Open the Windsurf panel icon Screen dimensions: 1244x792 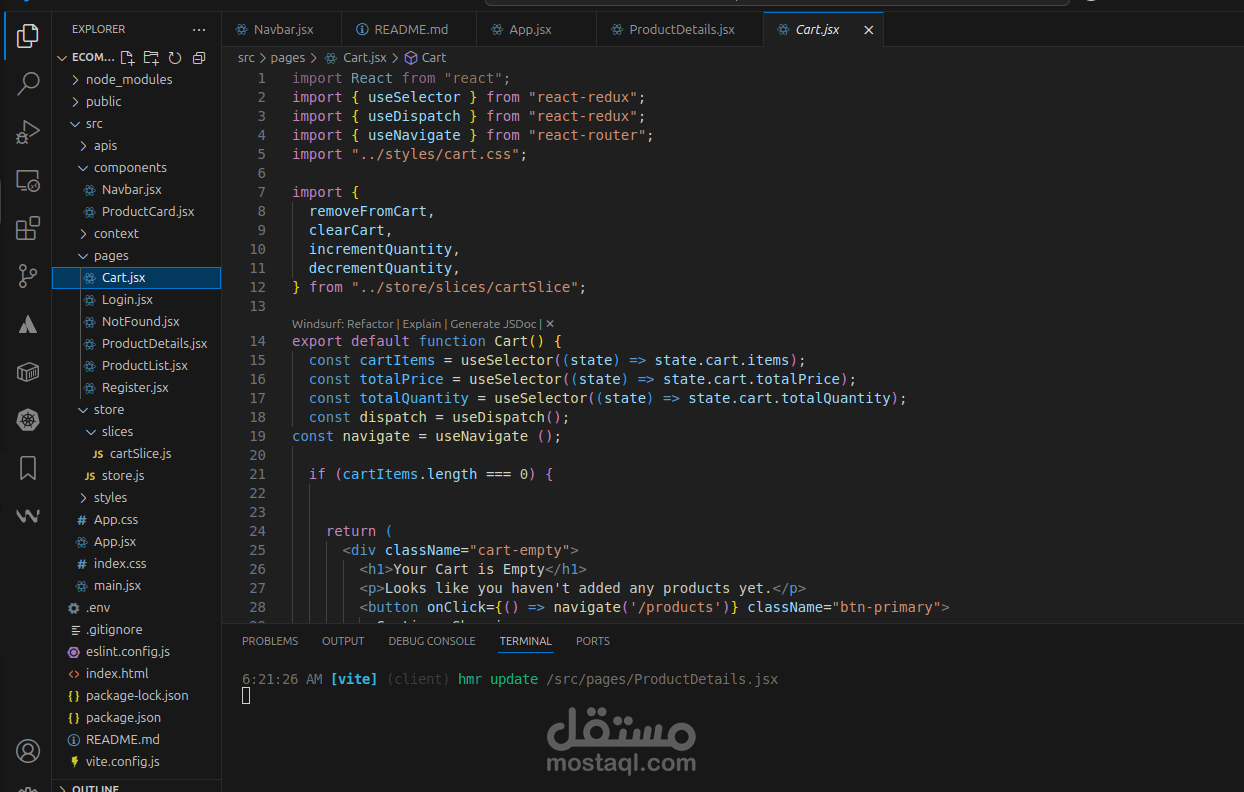coord(28,516)
